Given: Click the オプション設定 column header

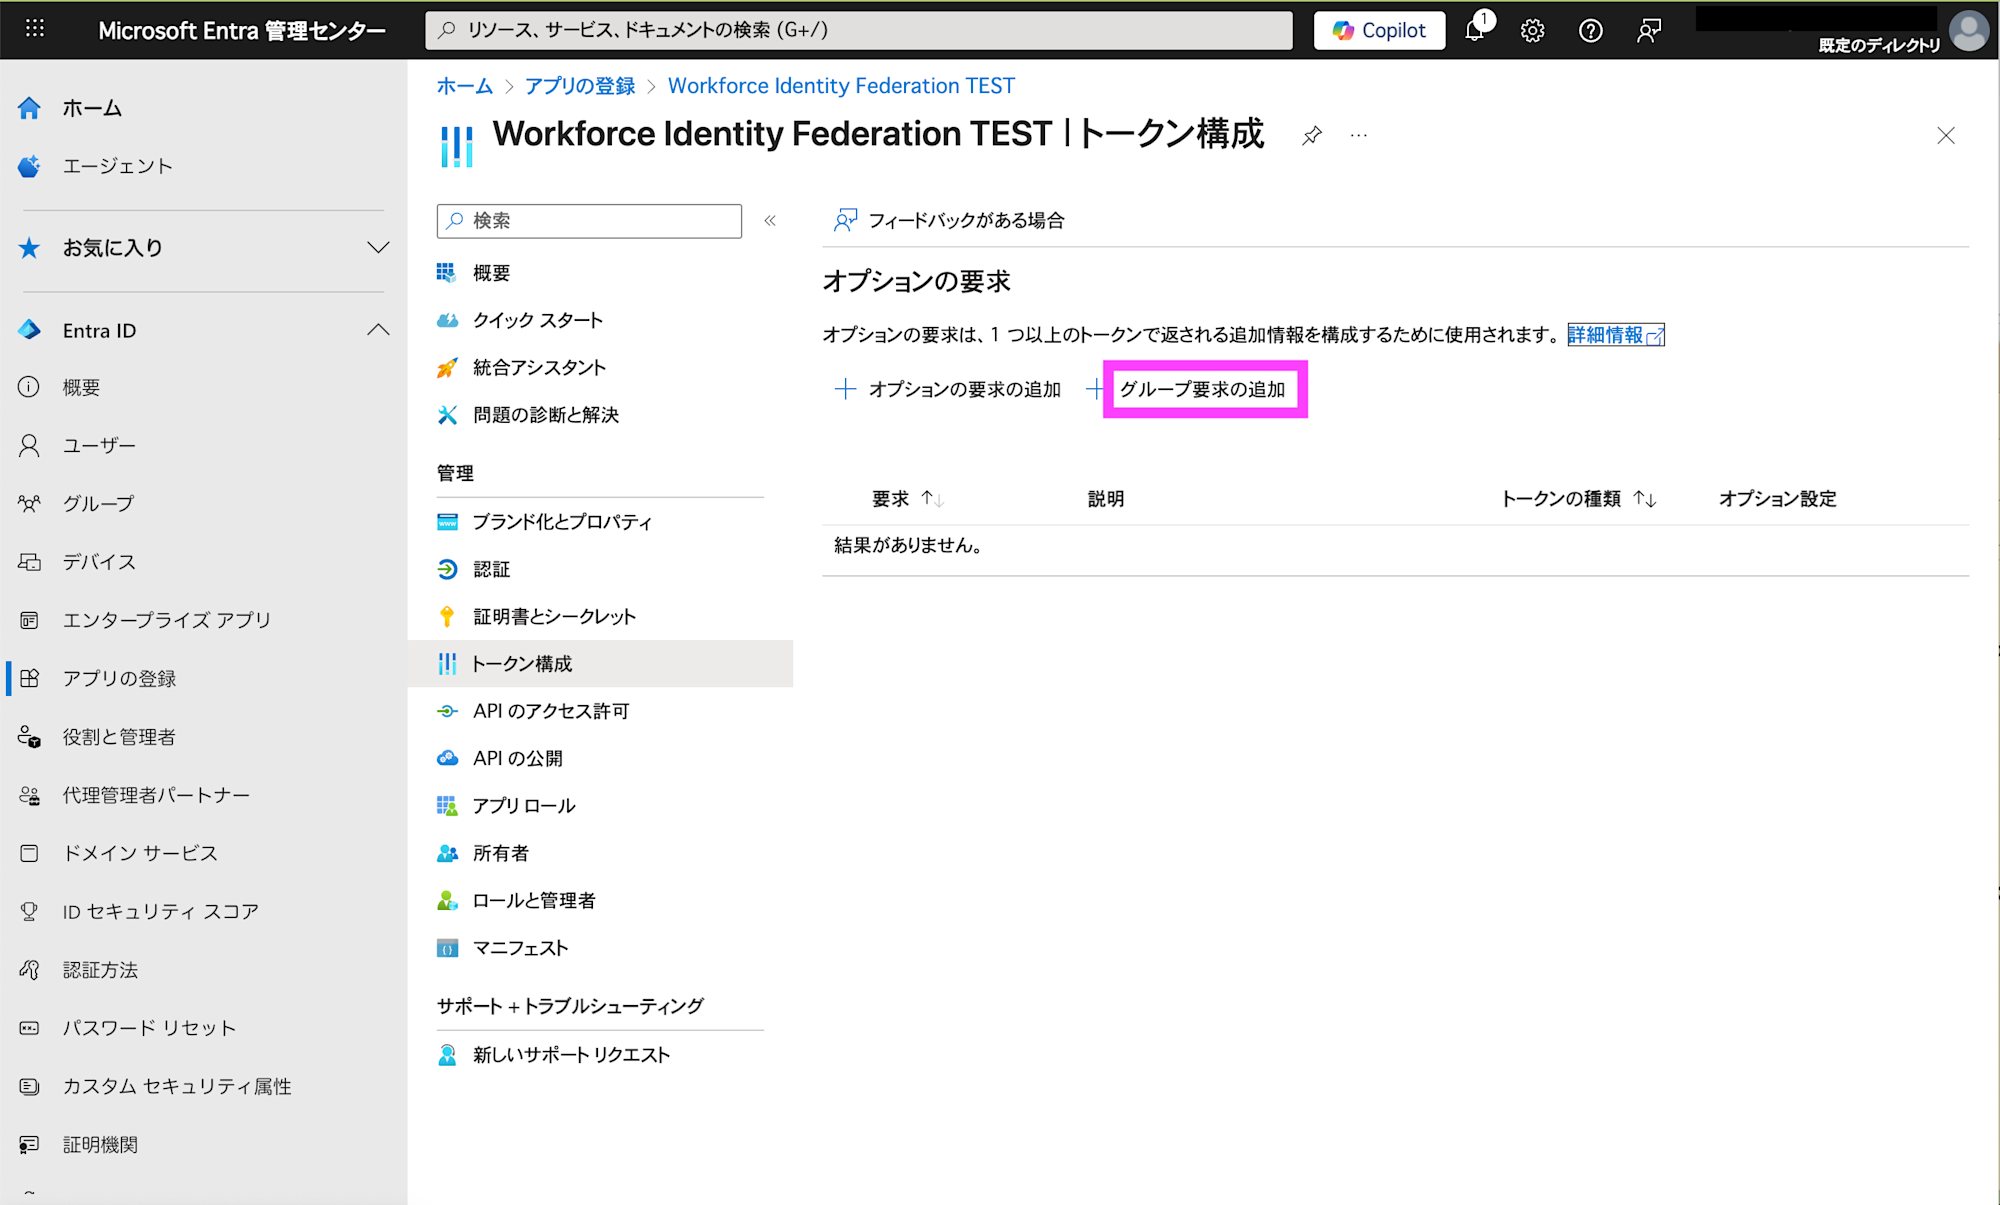Looking at the screenshot, I should 1777,499.
